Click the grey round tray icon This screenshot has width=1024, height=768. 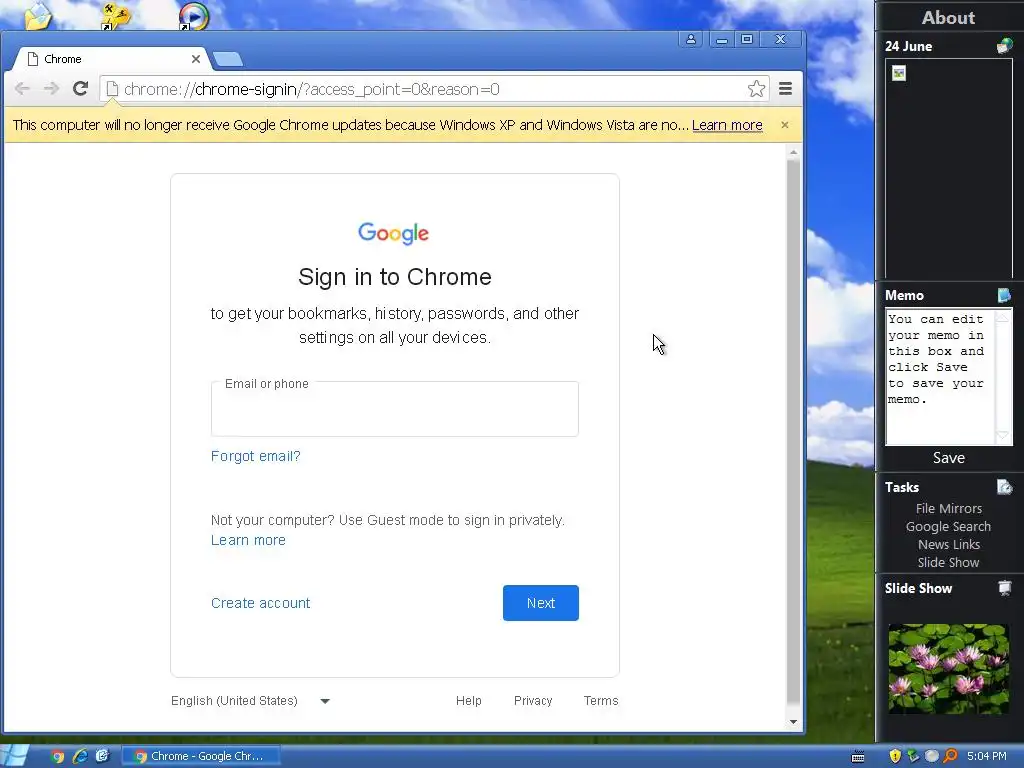932,756
